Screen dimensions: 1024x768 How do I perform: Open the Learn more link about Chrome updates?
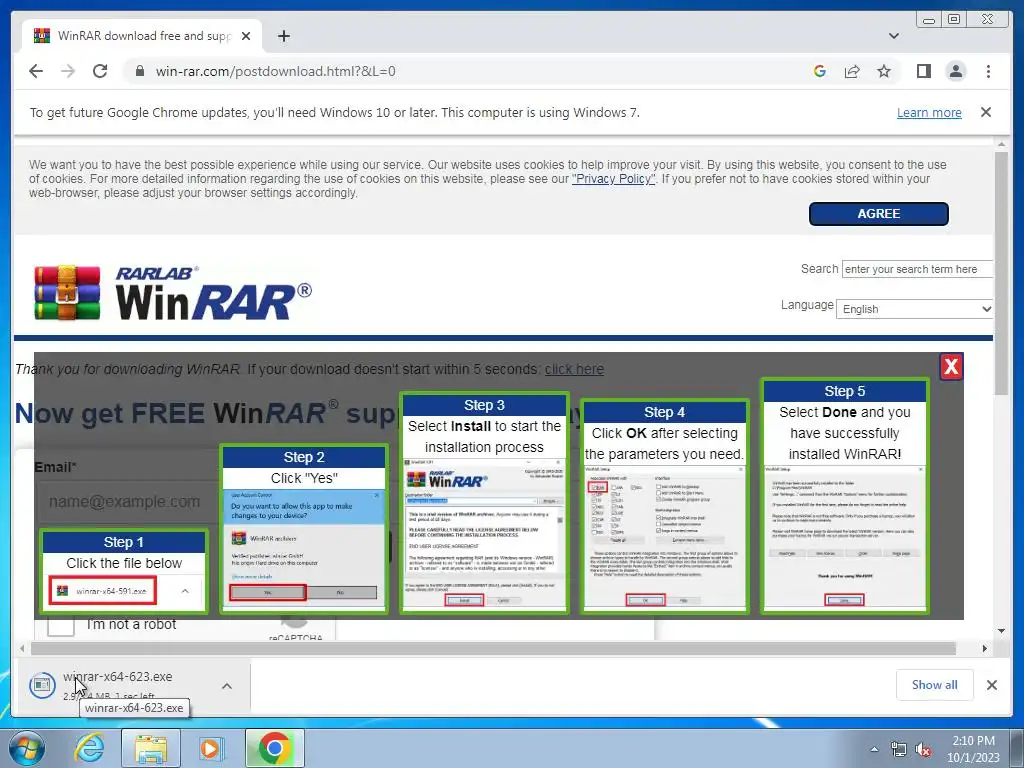929,112
